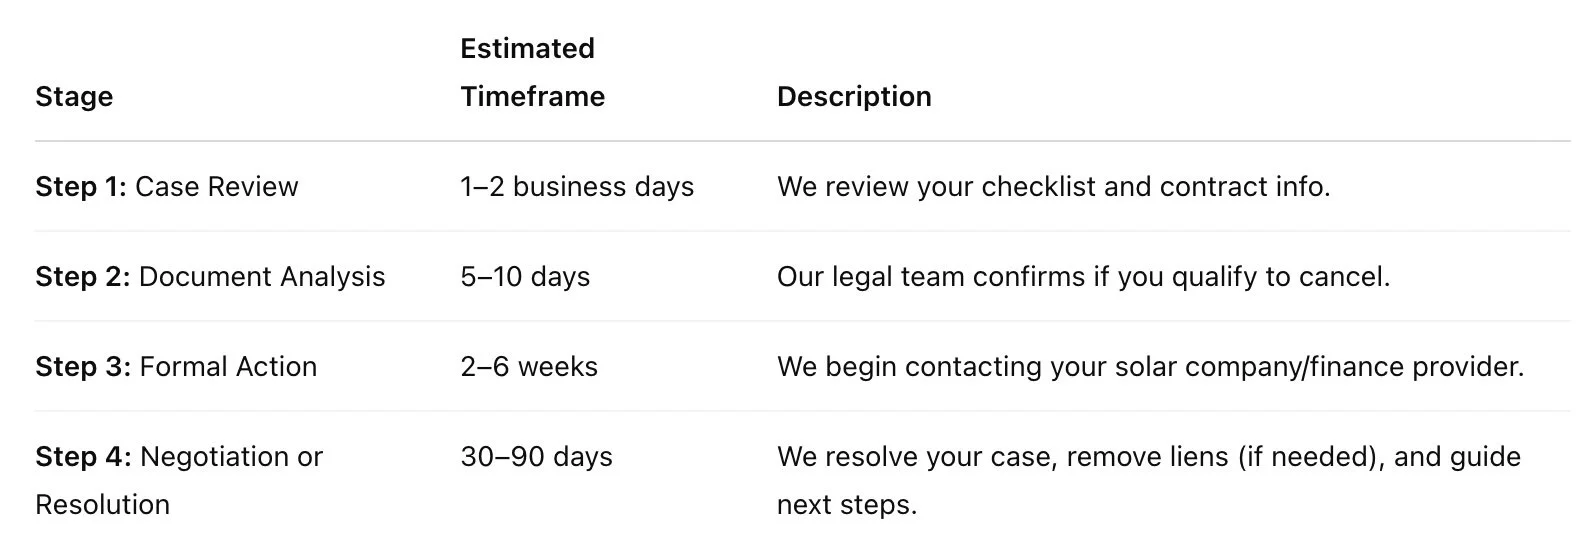Image resolution: width=1582 pixels, height=556 pixels.
Task: Click the Estimated Timeframe column header
Action: 532,72
